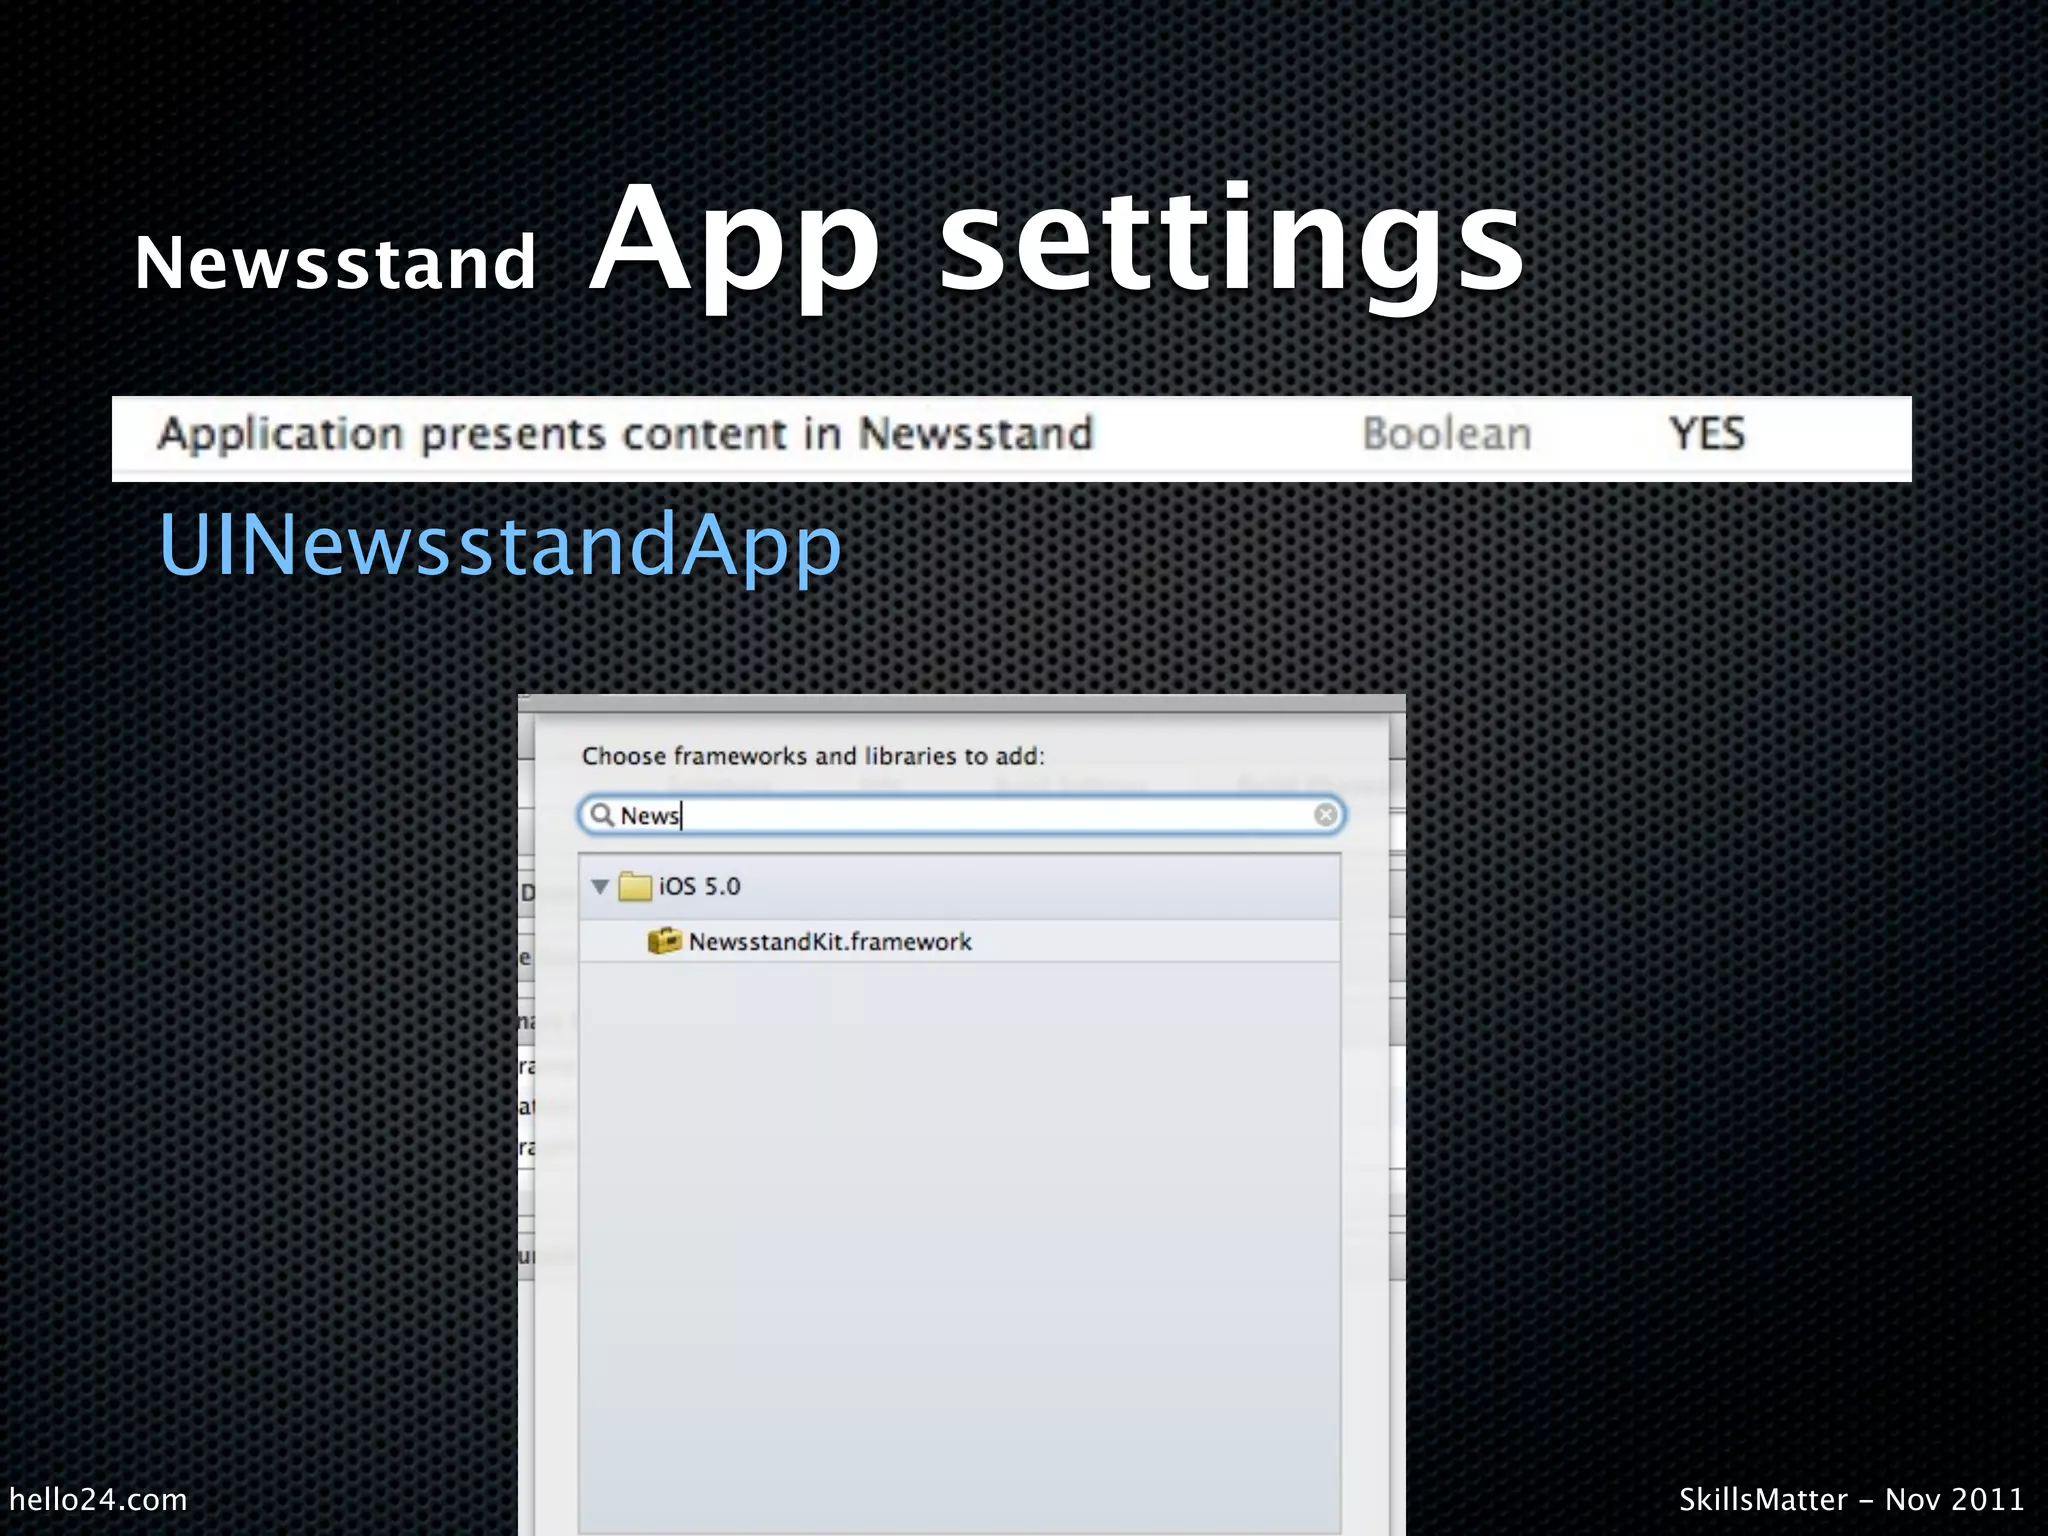This screenshot has height=1536, width=2048.
Task: Click the hello24.com footer text
Action: tap(98, 1499)
